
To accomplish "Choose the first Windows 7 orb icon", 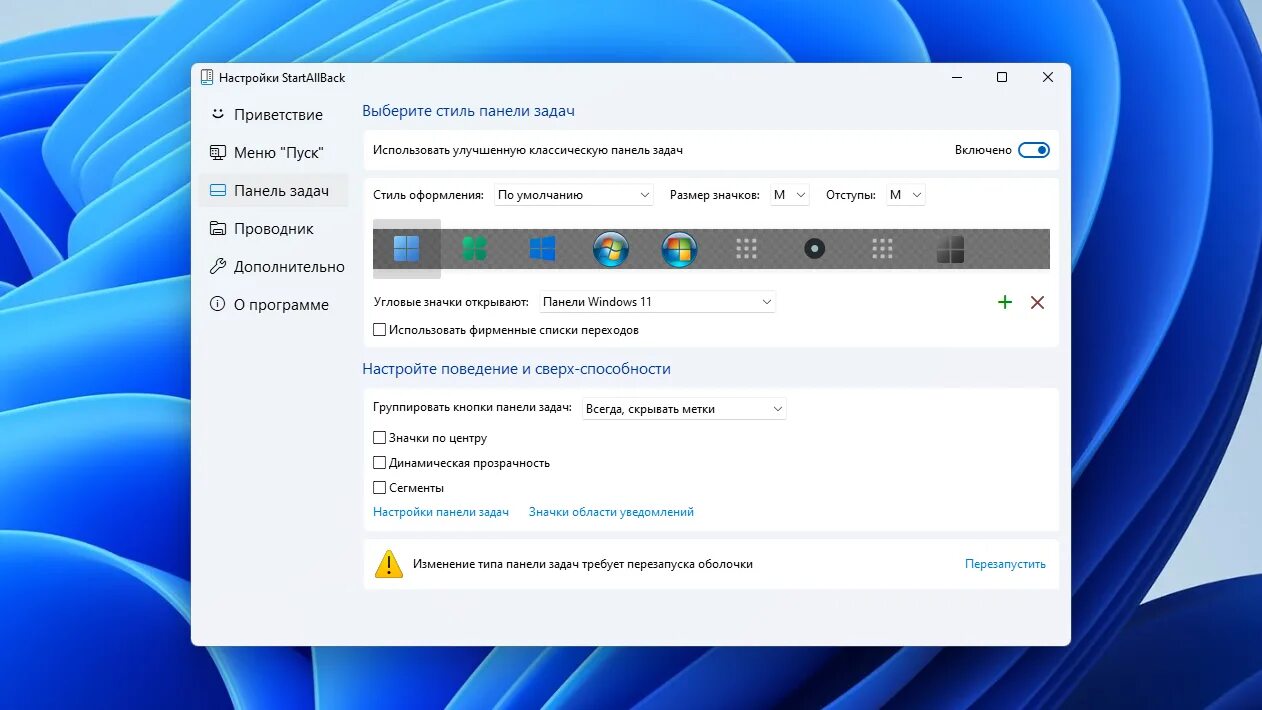I will click(x=610, y=249).
